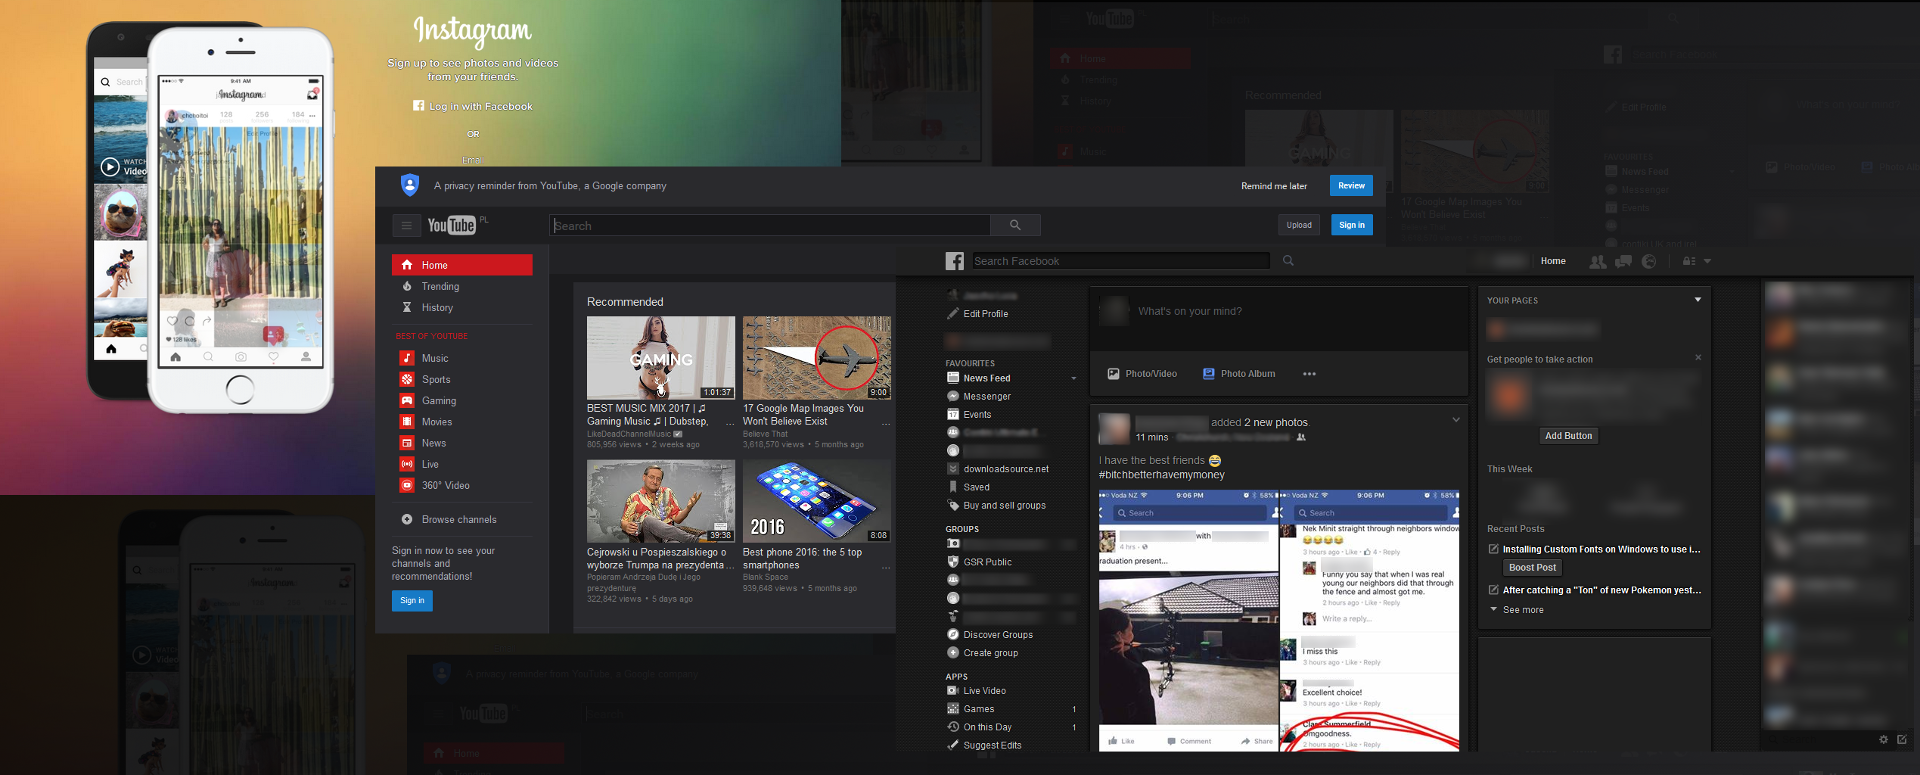The width and height of the screenshot is (1920, 775).
Task: Open Best phone 2016 video thumbnail
Action: coord(817,501)
